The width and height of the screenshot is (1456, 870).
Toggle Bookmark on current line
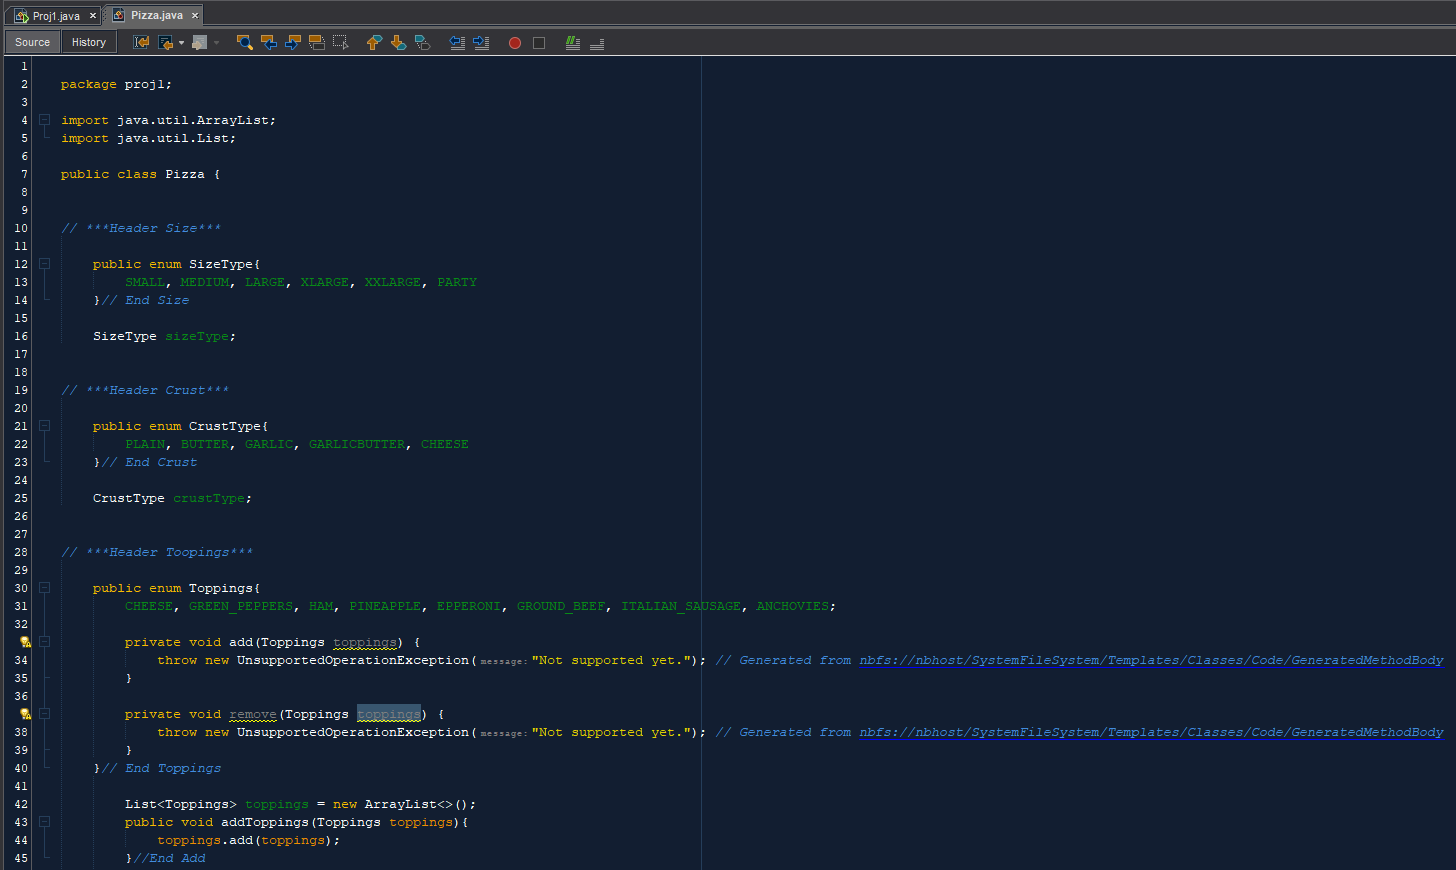pyautogui.click(x=422, y=42)
